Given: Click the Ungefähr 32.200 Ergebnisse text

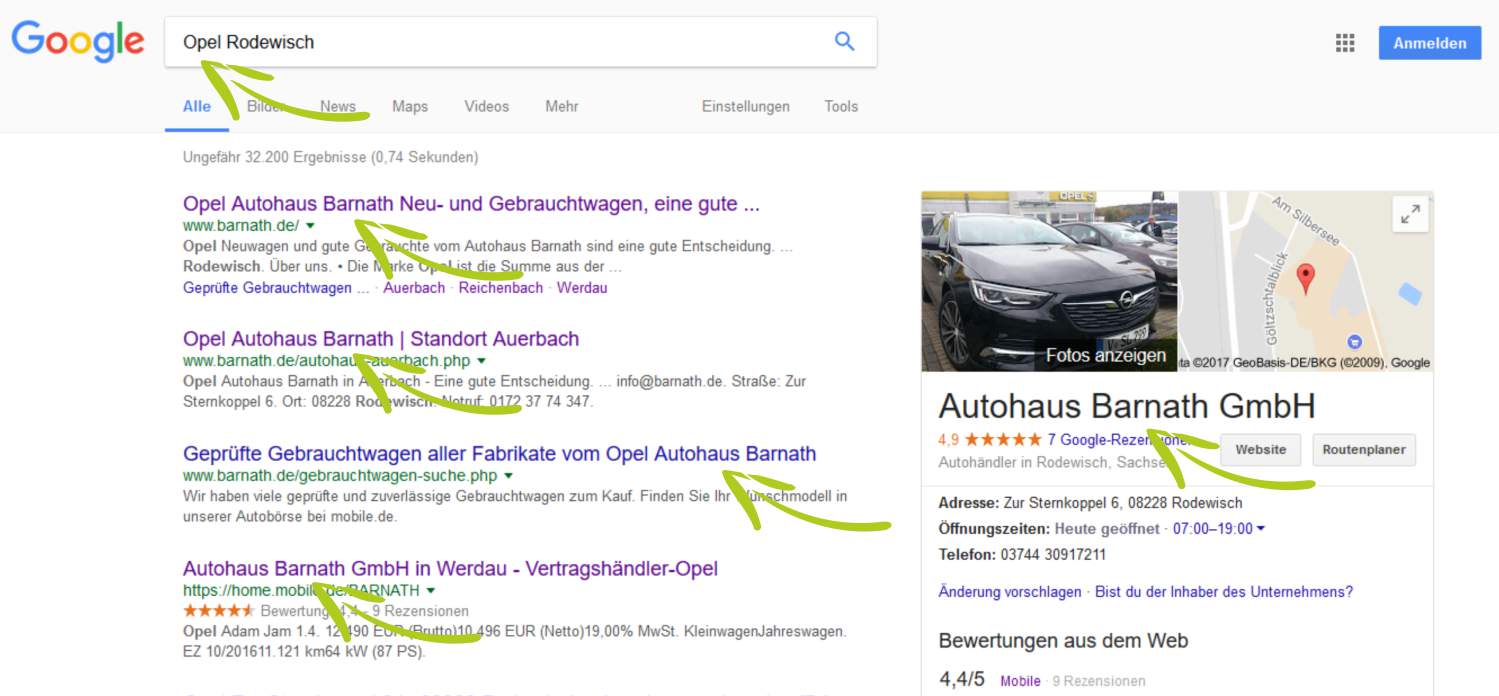Looking at the screenshot, I should point(331,157).
